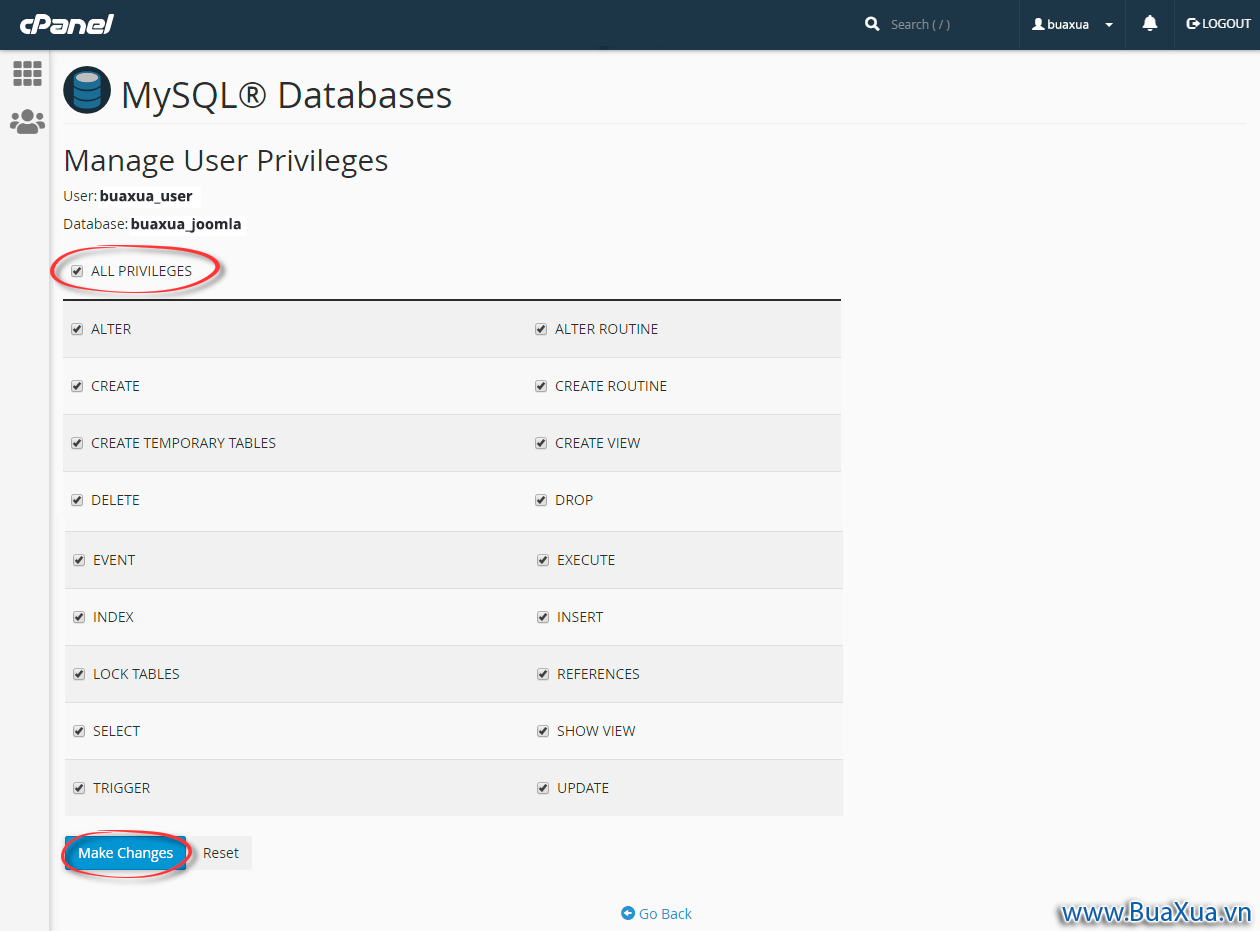The width and height of the screenshot is (1260, 932).
Task: Toggle CREATE TEMPORARY TABLES checkbox
Action: pos(77,443)
